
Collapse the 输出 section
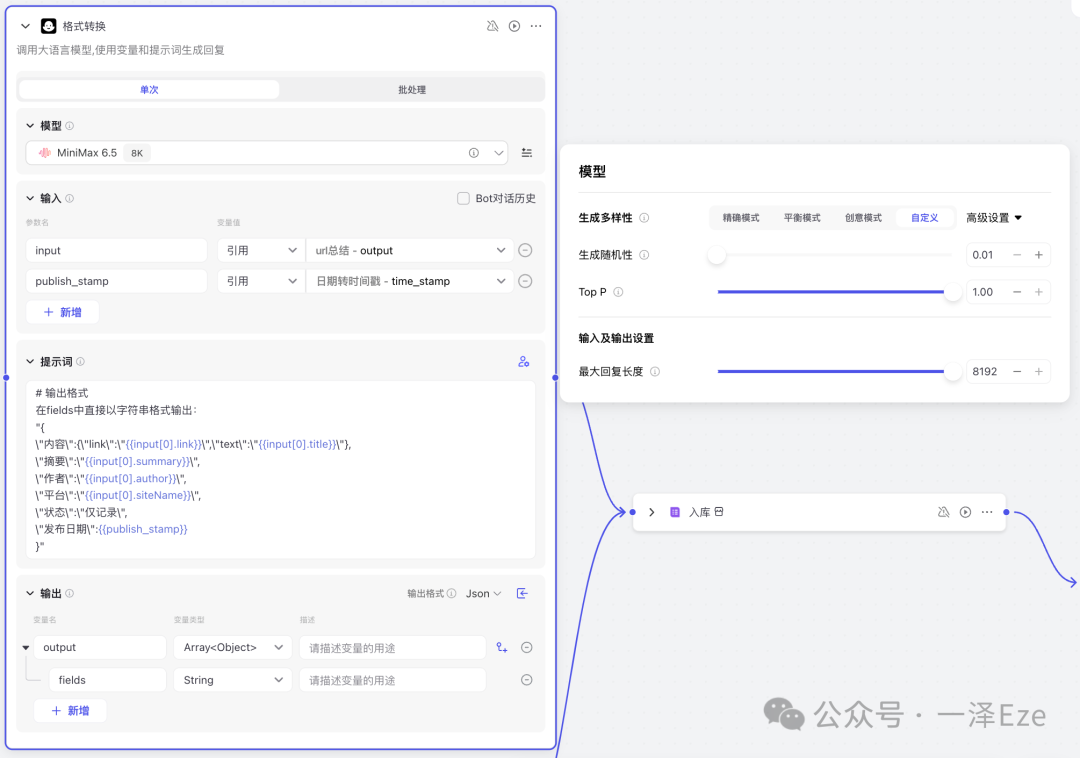[x=30, y=593]
